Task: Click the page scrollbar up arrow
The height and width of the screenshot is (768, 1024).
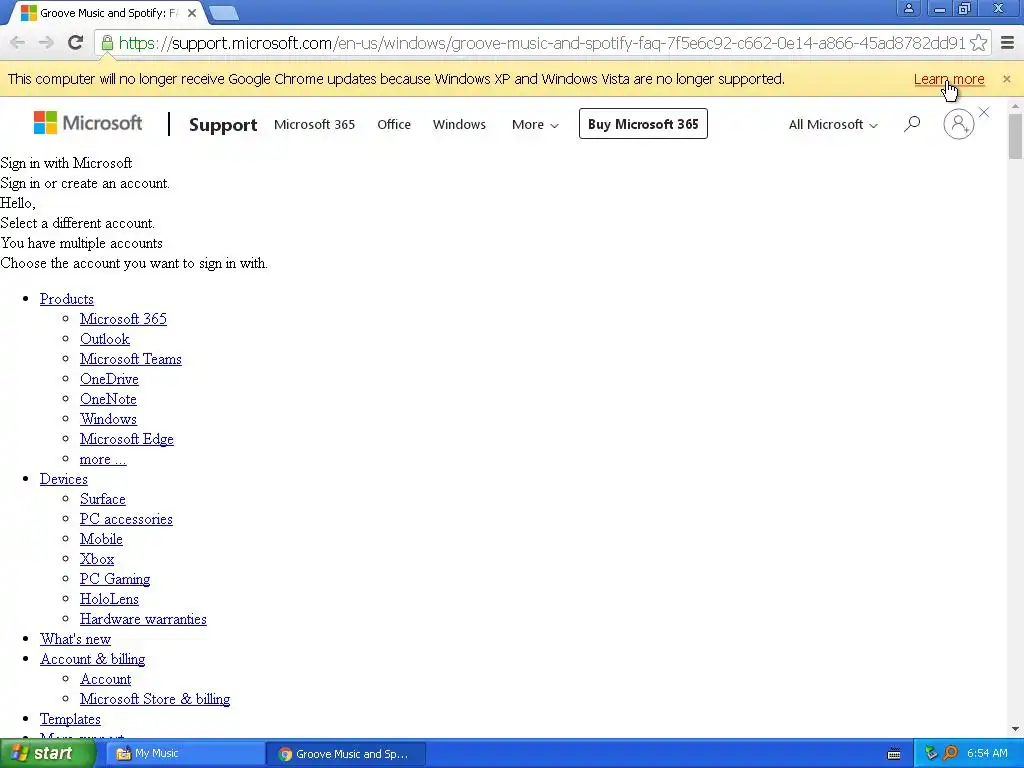Action: [1016, 106]
